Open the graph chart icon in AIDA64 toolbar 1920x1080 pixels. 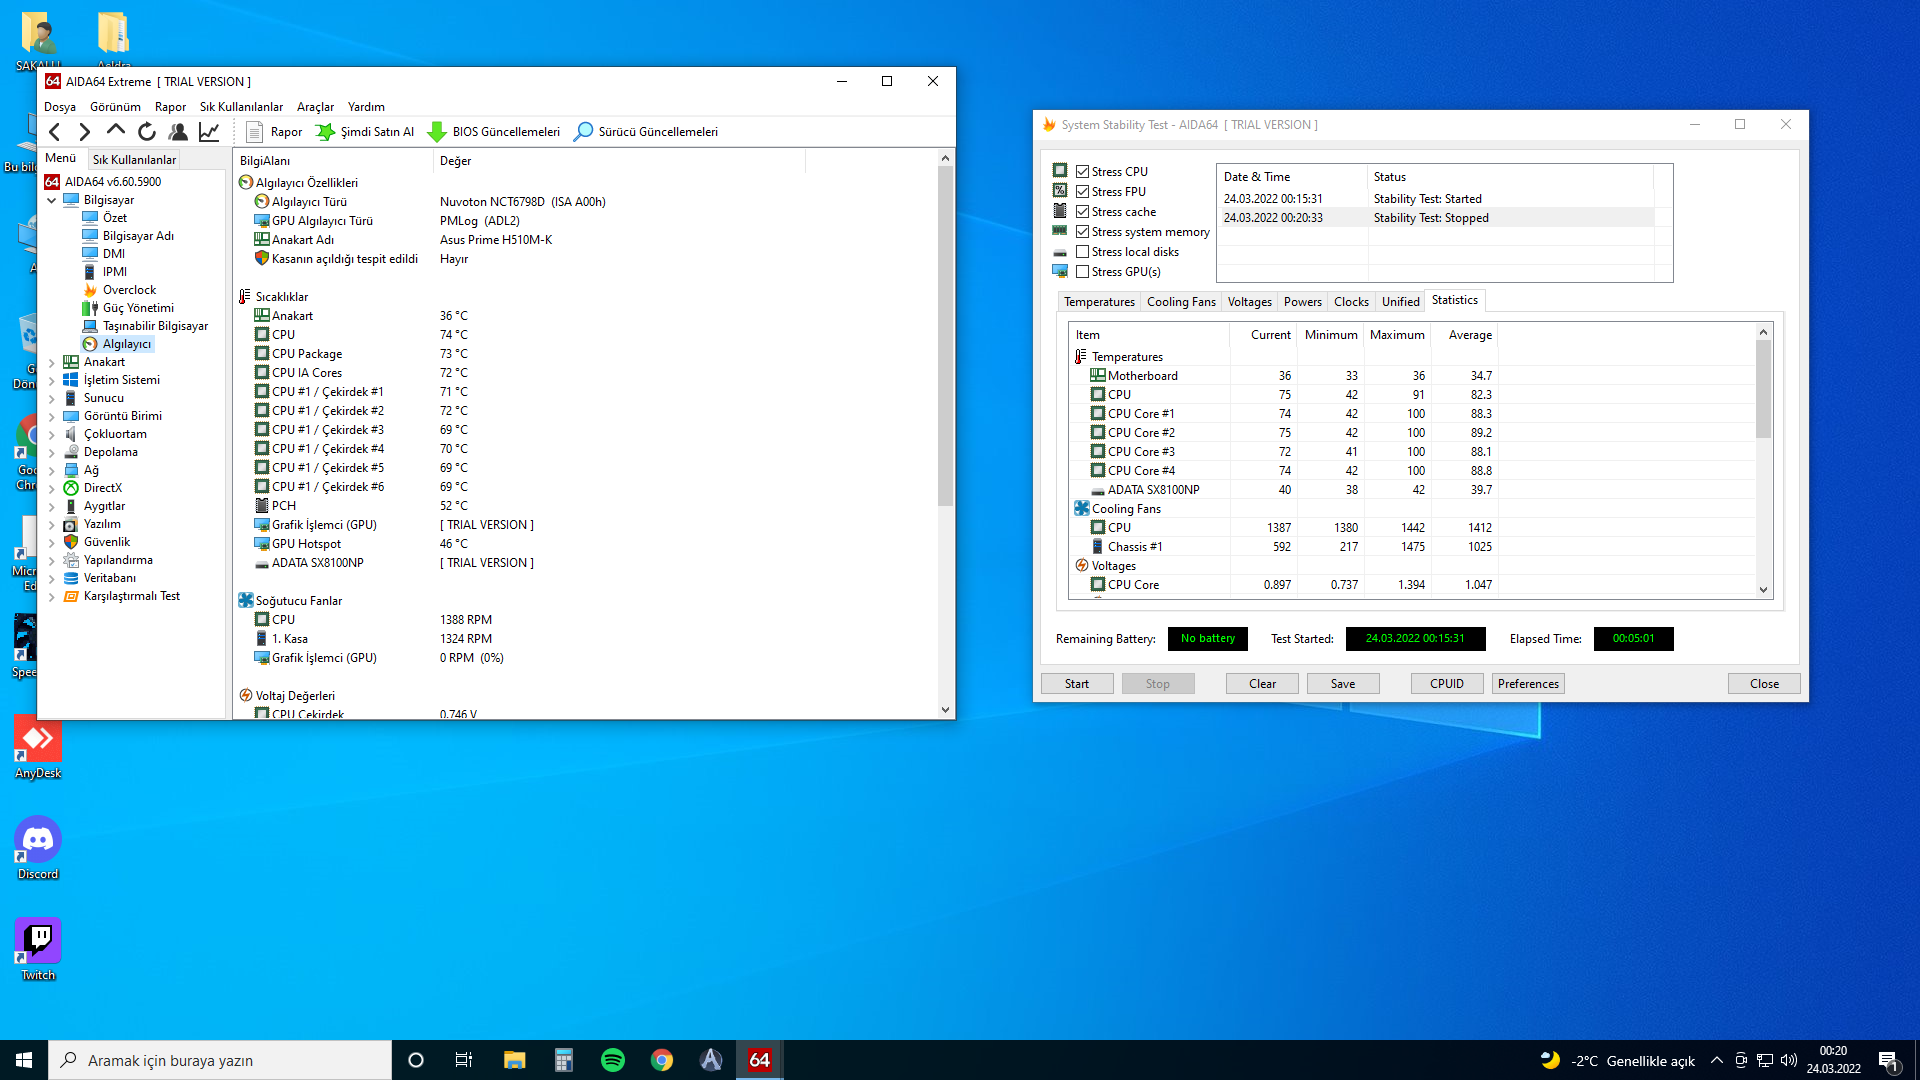(x=209, y=131)
